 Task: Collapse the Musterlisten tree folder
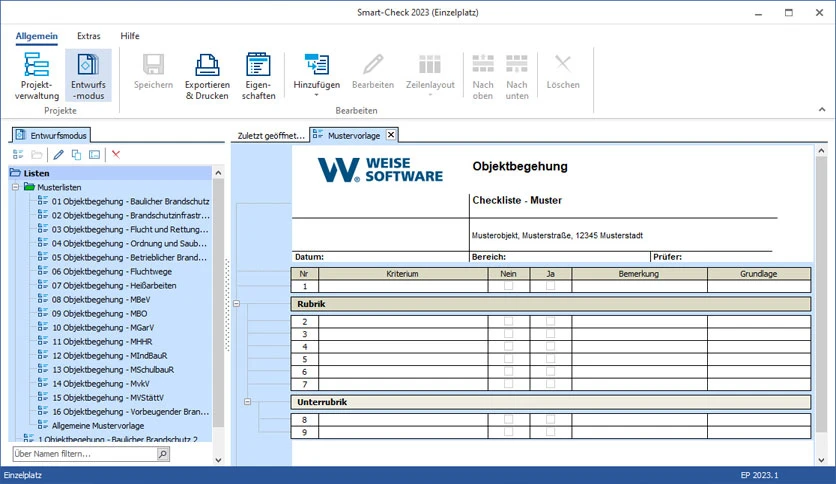coord(15,187)
